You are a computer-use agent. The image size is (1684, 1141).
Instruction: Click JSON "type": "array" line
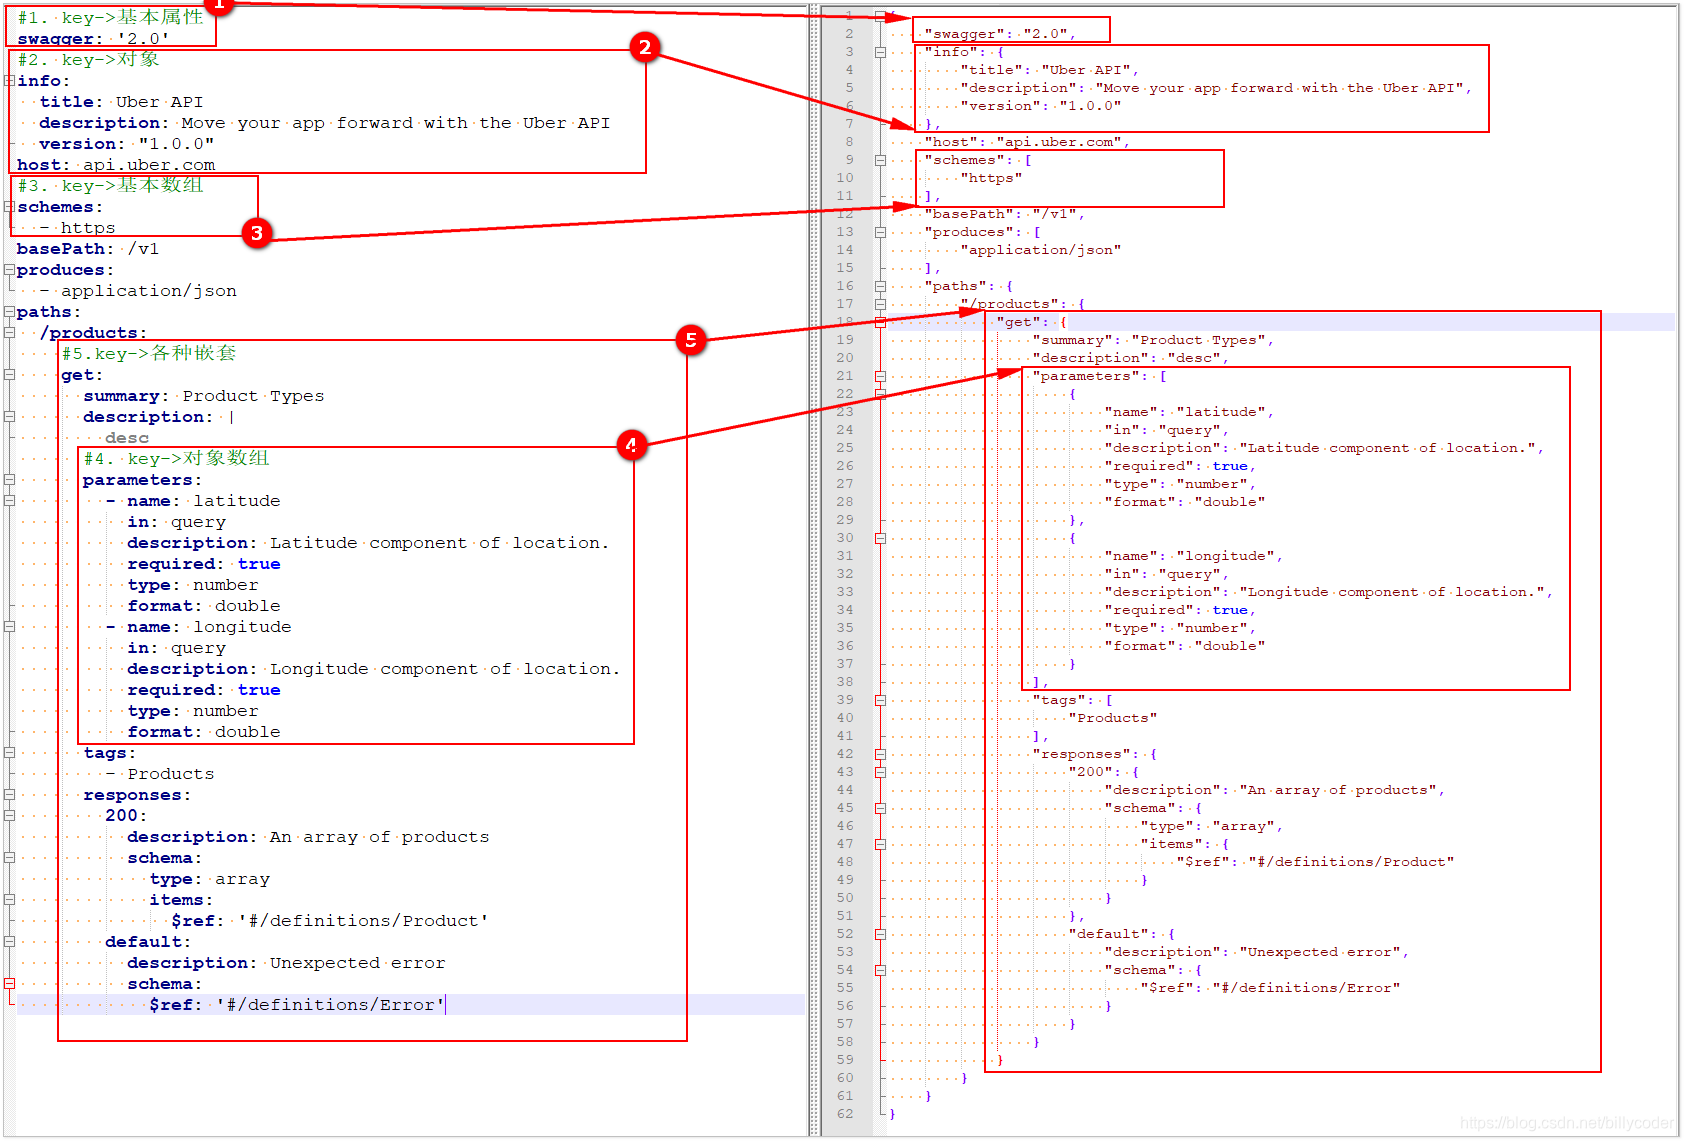(1211, 826)
